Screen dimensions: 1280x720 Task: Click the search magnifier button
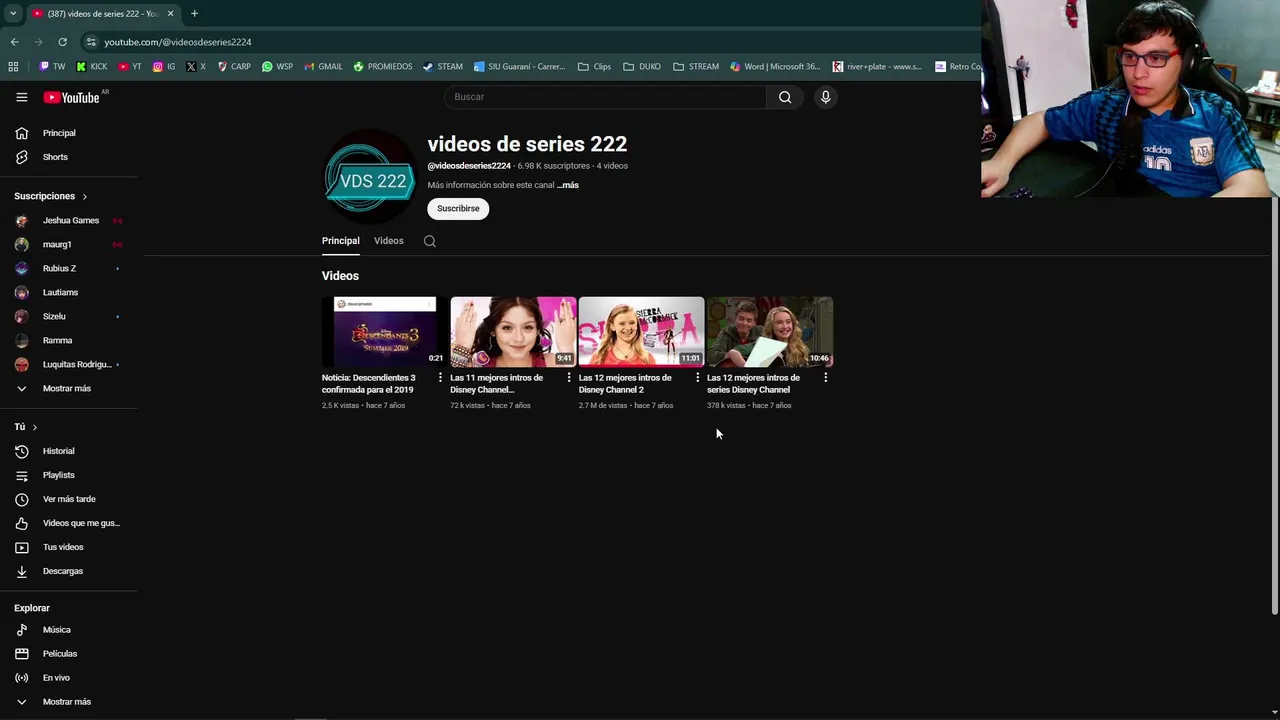click(785, 97)
